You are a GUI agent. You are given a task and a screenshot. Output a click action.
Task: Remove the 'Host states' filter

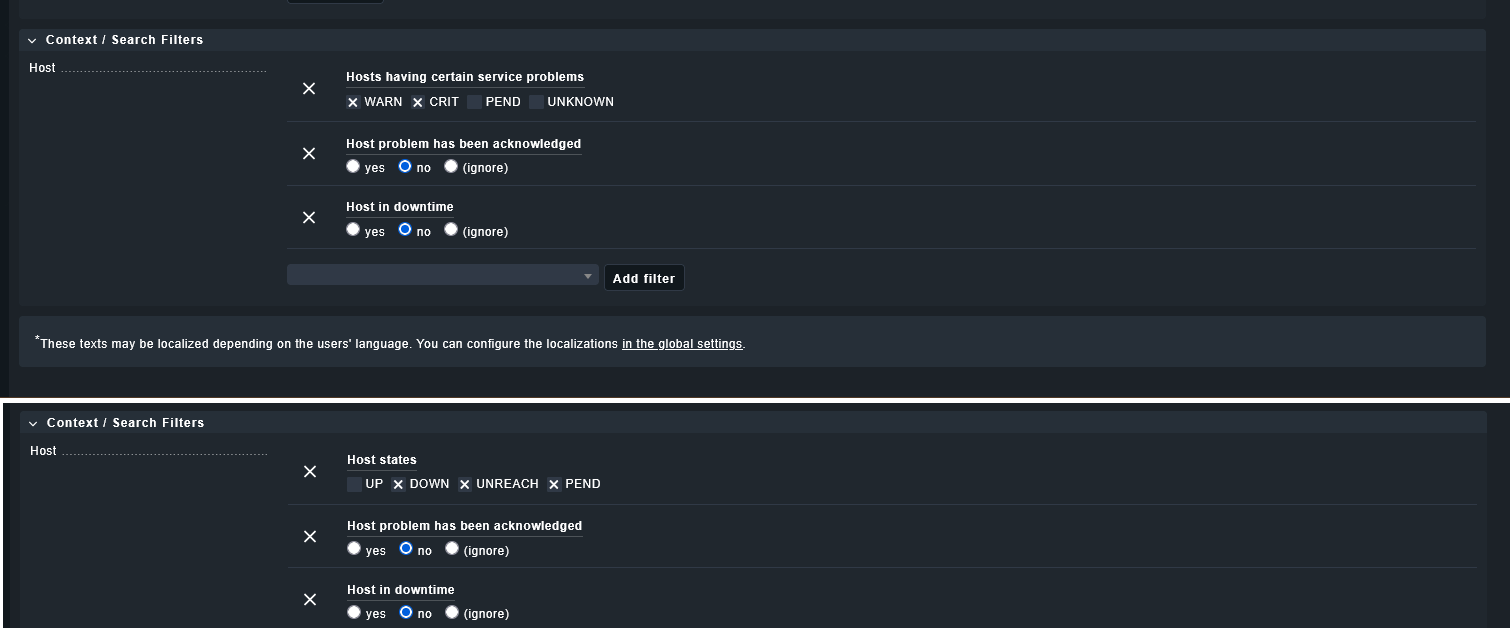[310, 472]
